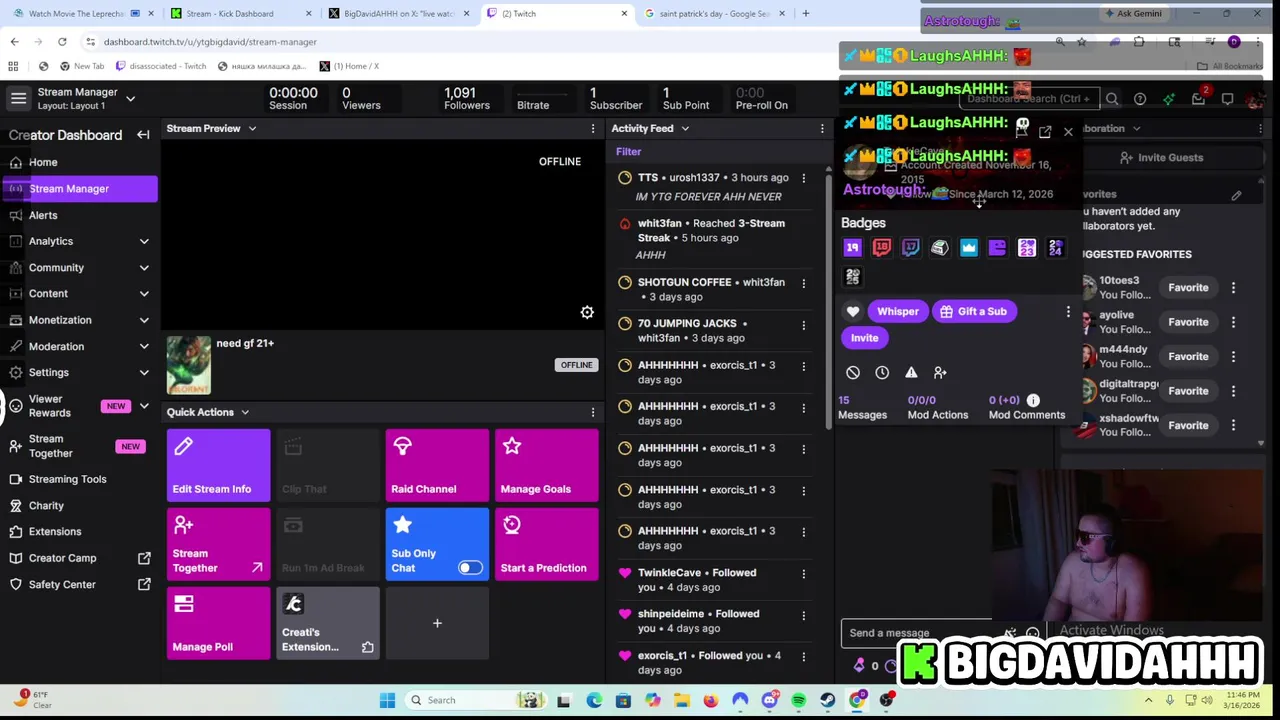Click the Invite button in user card
This screenshot has height=720, width=1280.
click(x=864, y=338)
